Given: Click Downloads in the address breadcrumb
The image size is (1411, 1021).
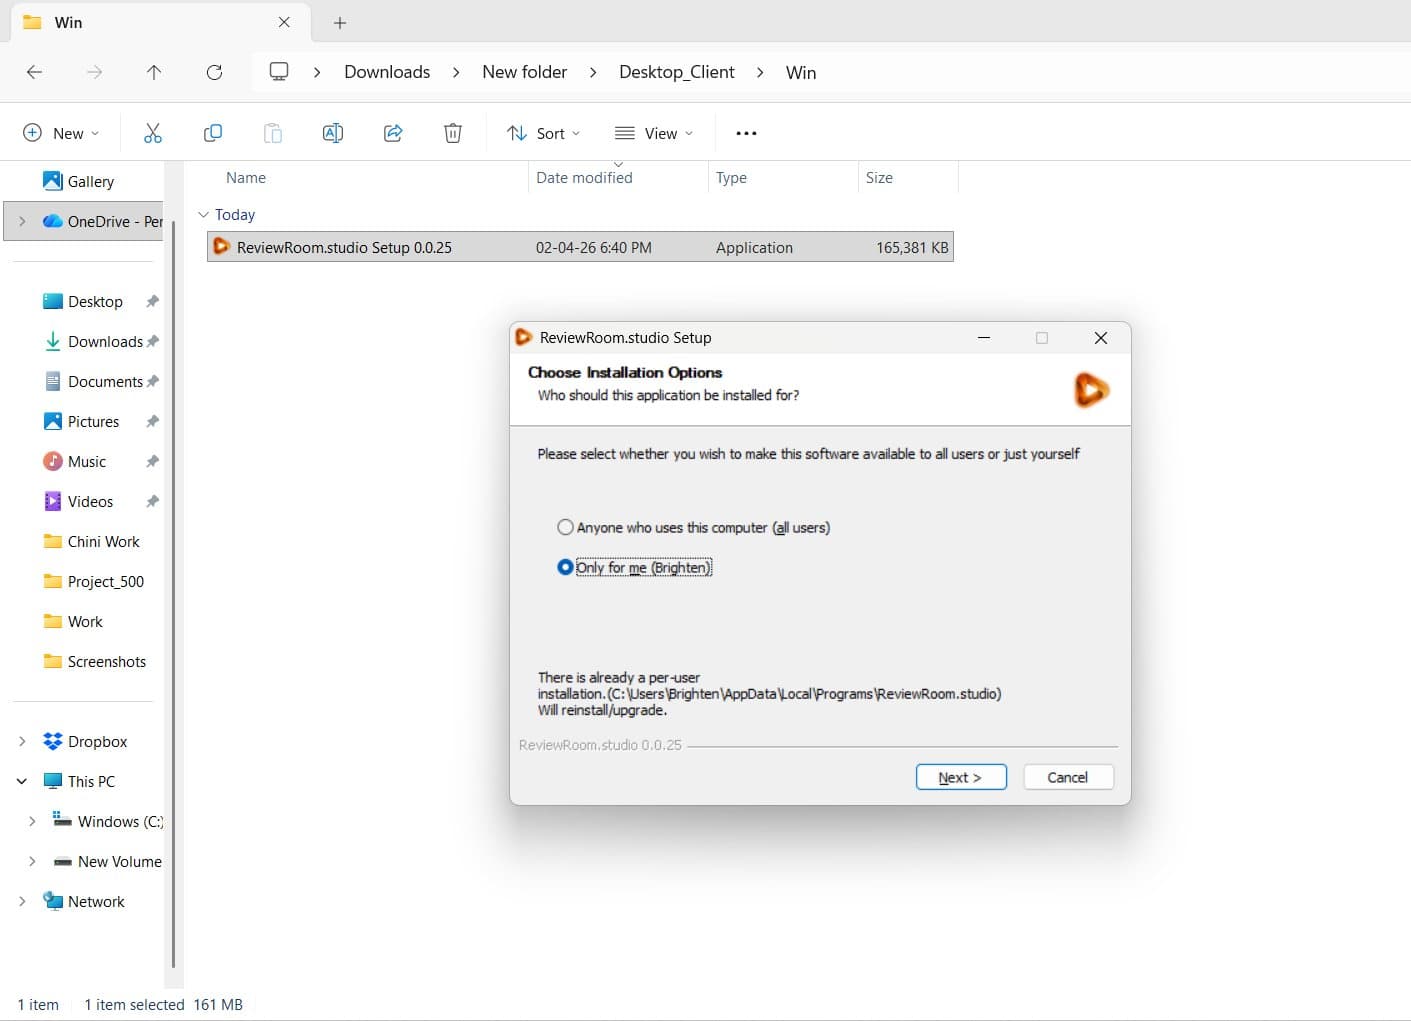Looking at the screenshot, I should click(387, 72).
